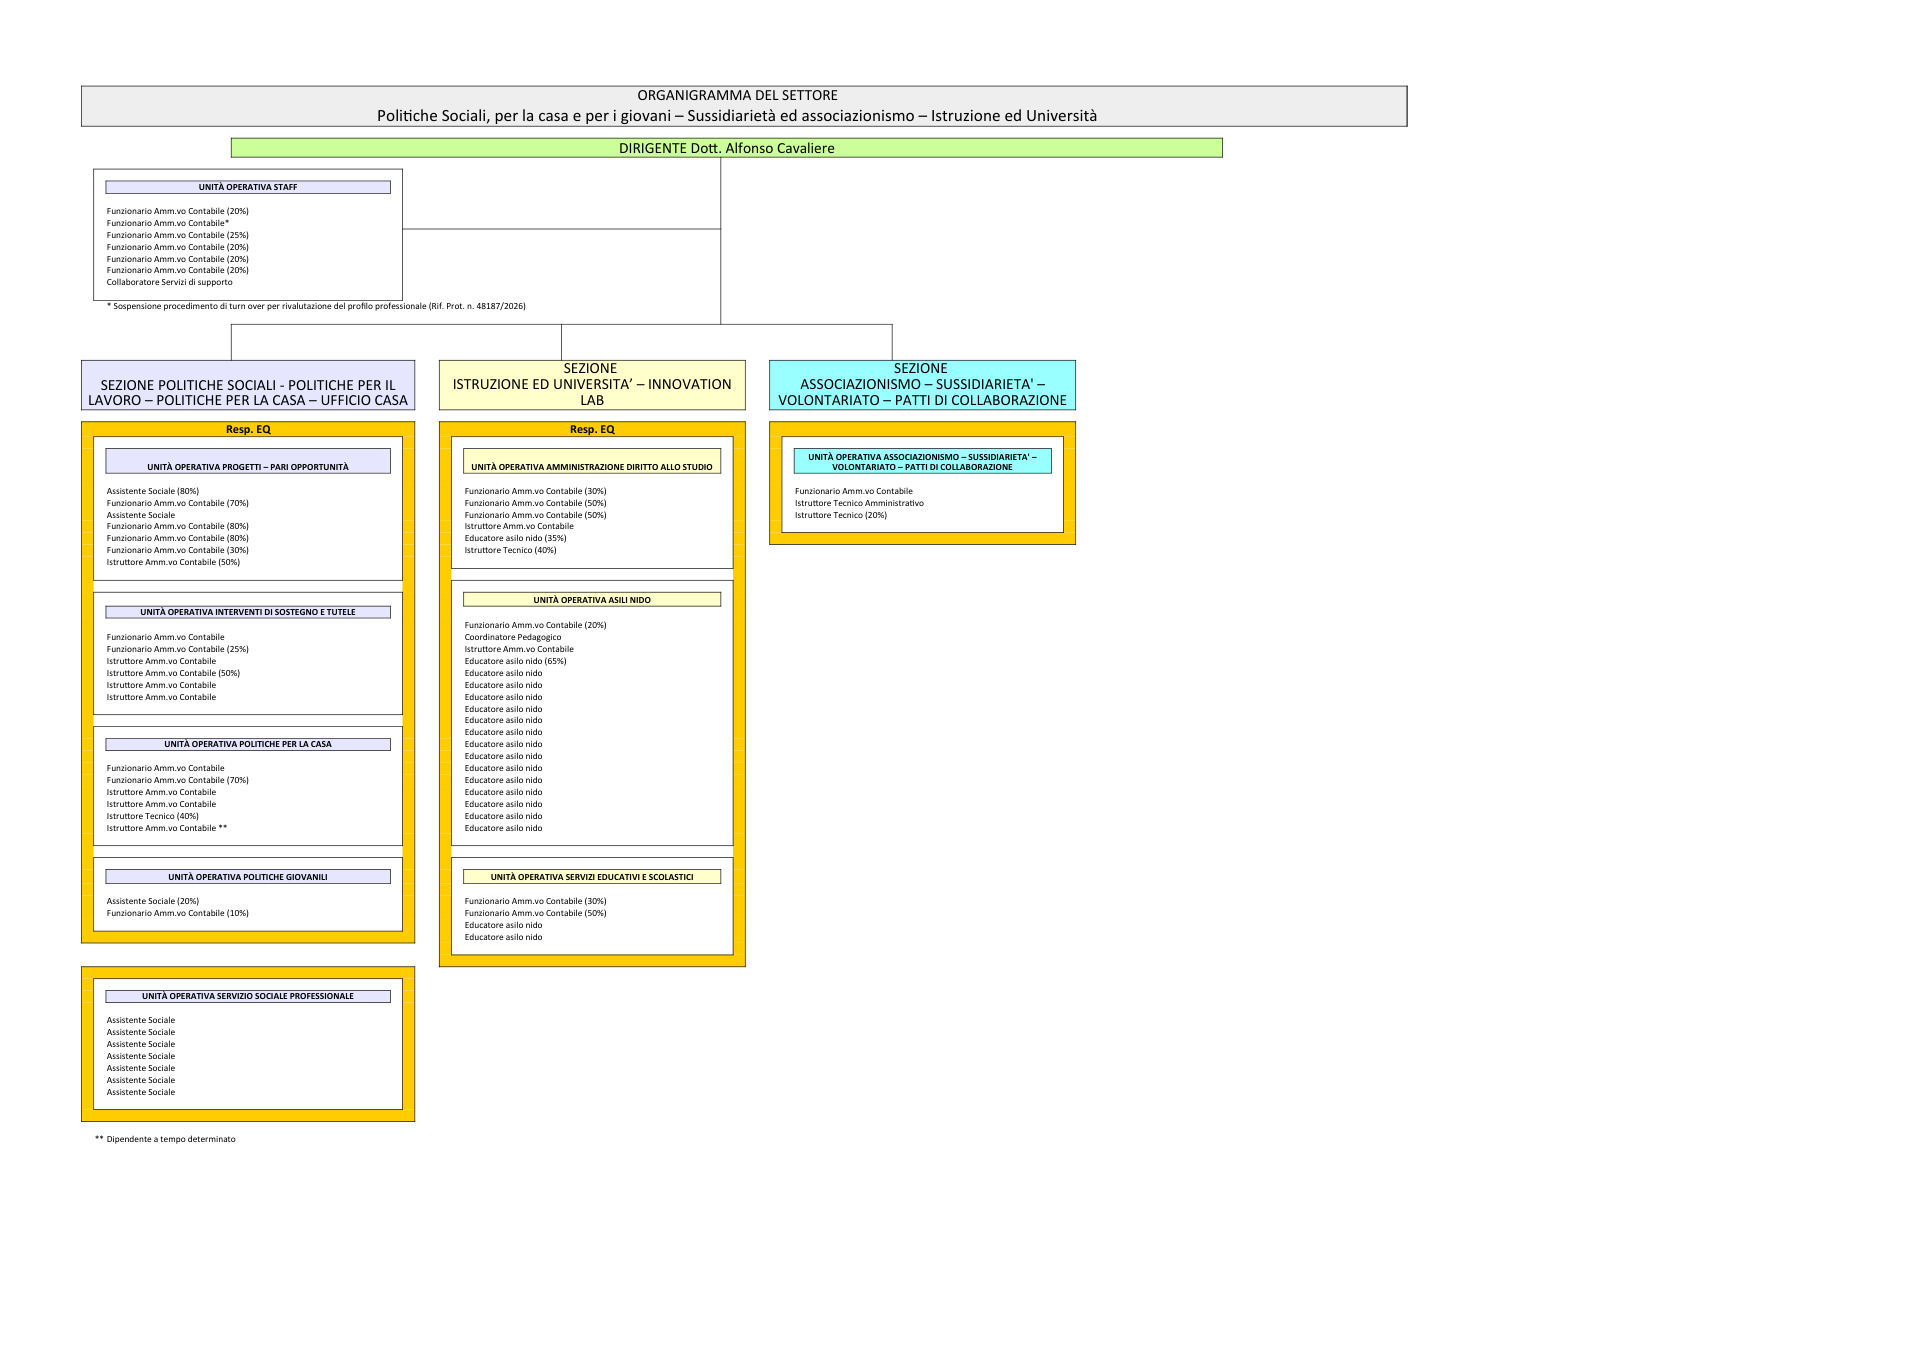Click the 'Sospensione procedimento di turn over' footnote

316,306
